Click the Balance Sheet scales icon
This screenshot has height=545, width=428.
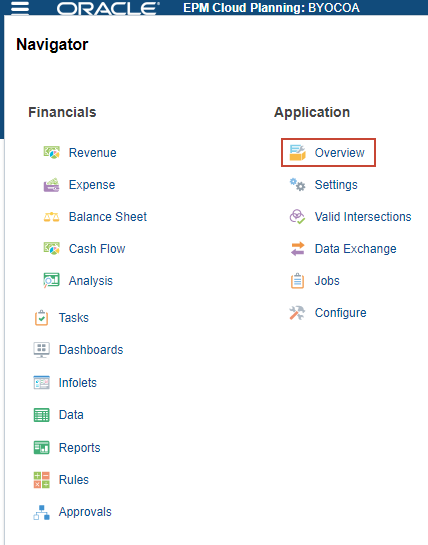coord(51,217)
